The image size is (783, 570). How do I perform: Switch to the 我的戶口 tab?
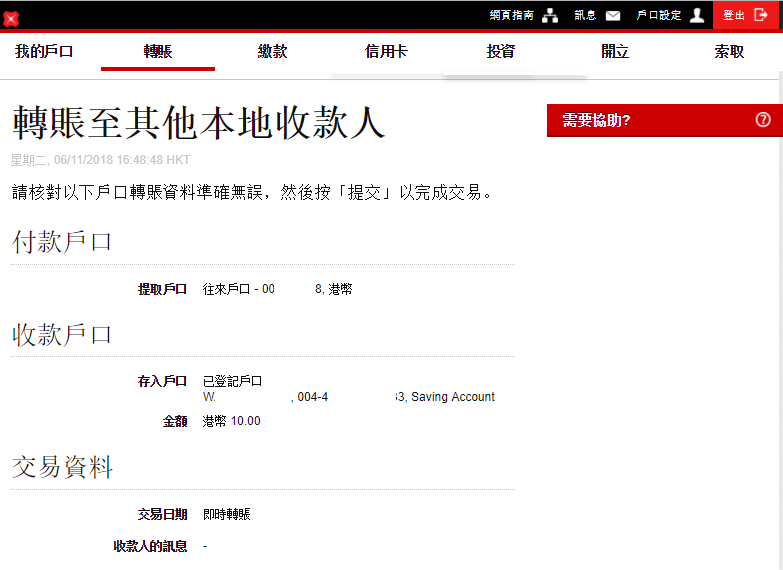click(44, 52)
